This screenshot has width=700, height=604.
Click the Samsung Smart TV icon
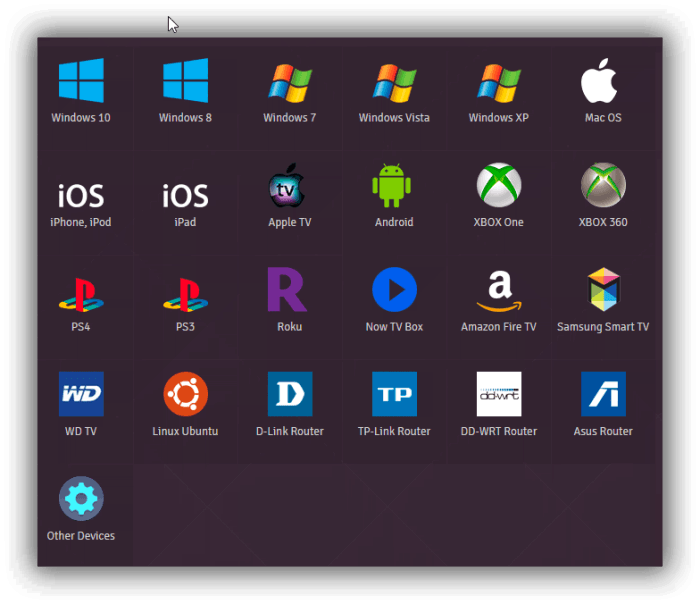tap(603, 291)
